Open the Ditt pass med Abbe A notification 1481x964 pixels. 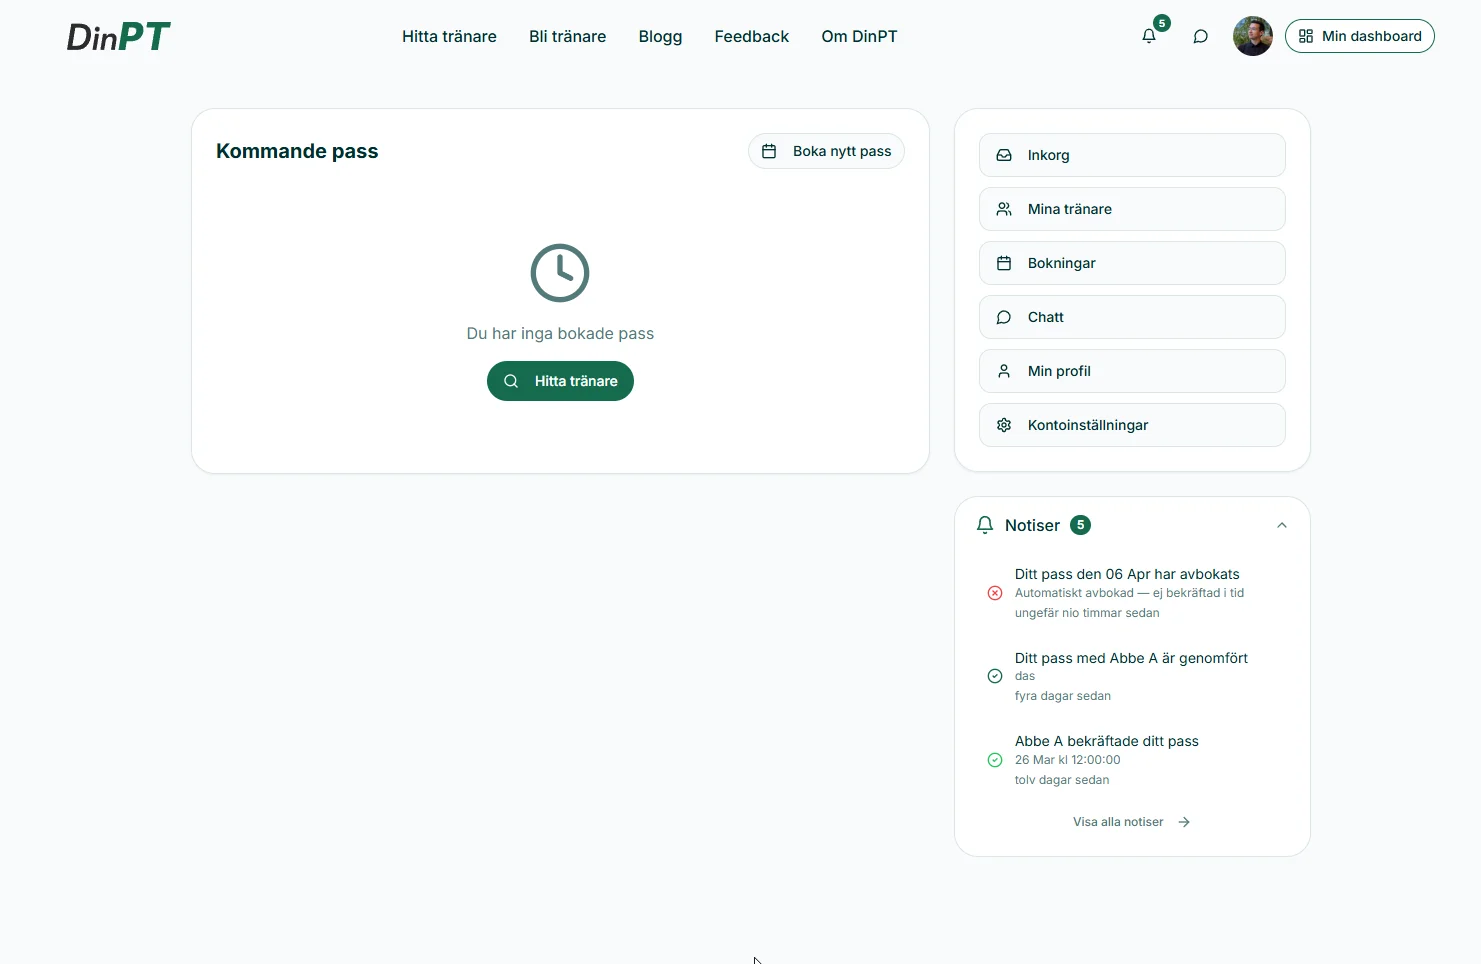coord(1130,658)
